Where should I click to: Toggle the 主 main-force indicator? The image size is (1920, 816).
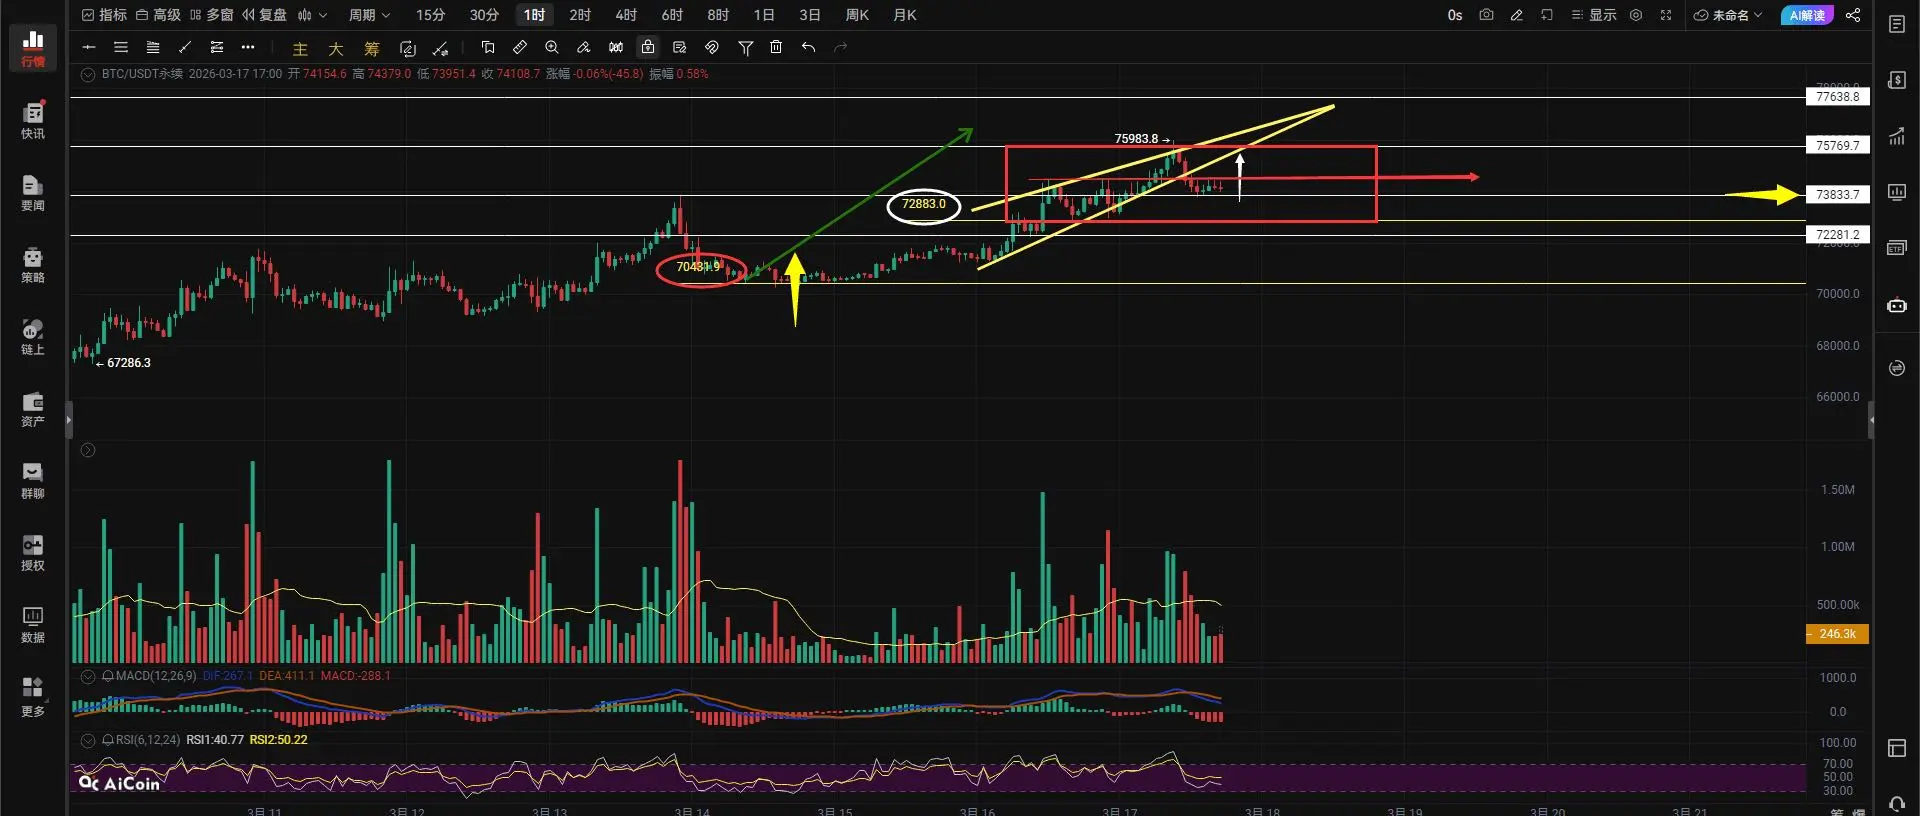[300, 48]
